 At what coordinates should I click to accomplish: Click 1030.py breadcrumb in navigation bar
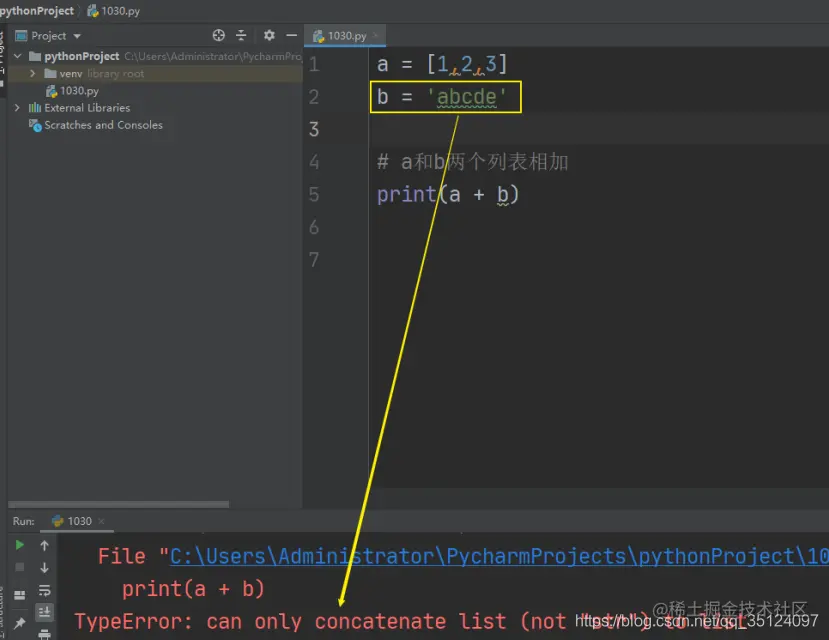[x=114, y=11]
